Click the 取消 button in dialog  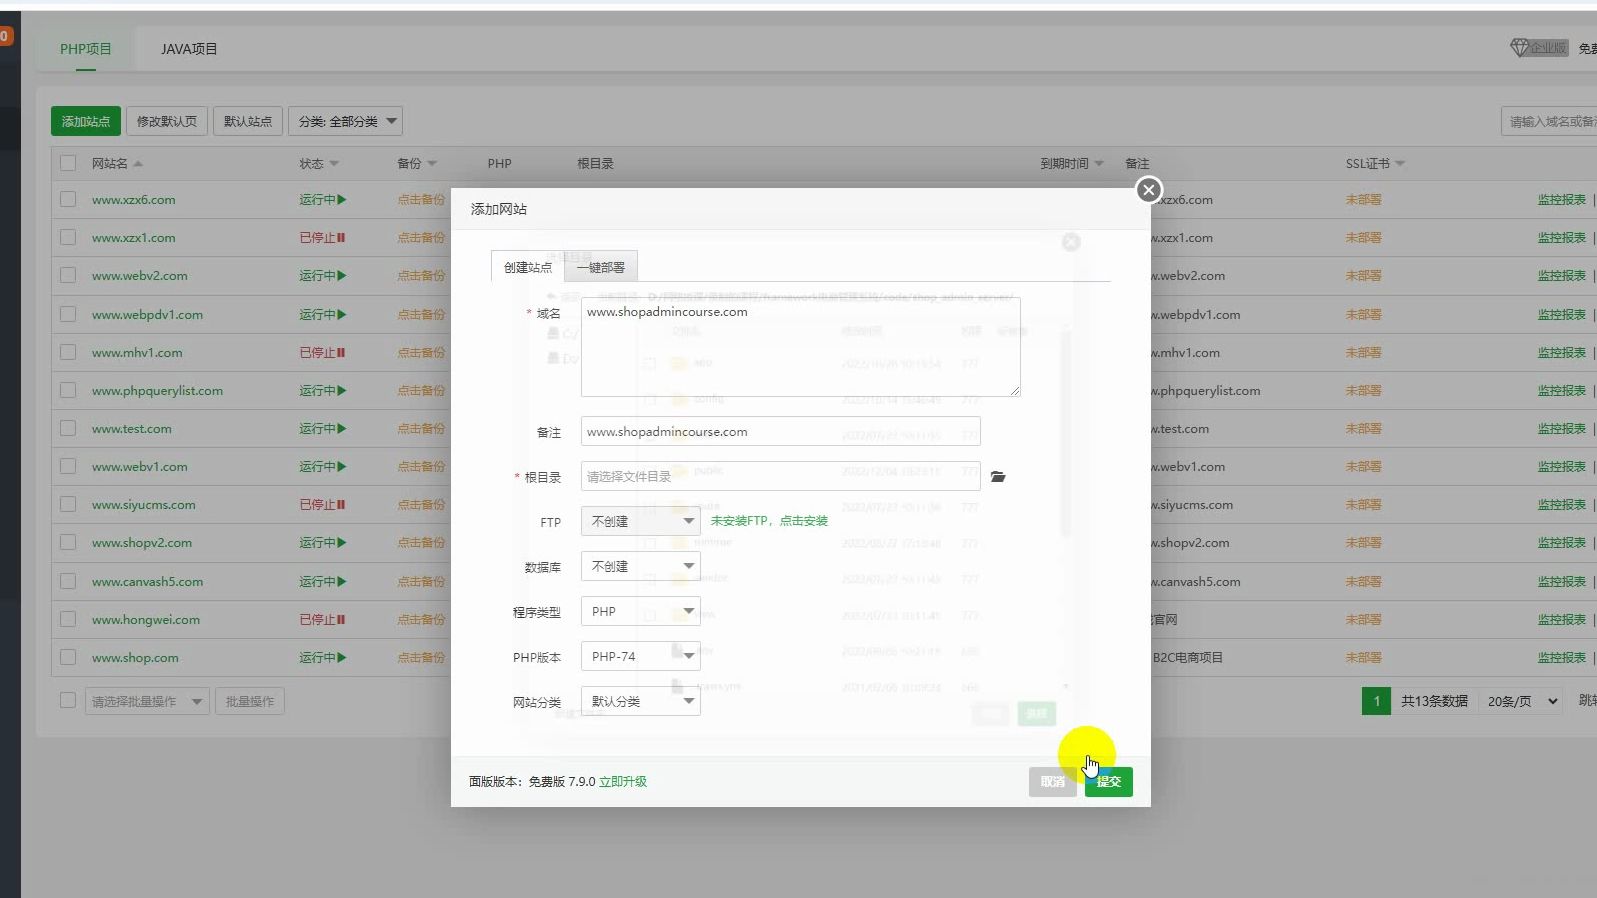pyautogui.click(x=1053, y=782)
